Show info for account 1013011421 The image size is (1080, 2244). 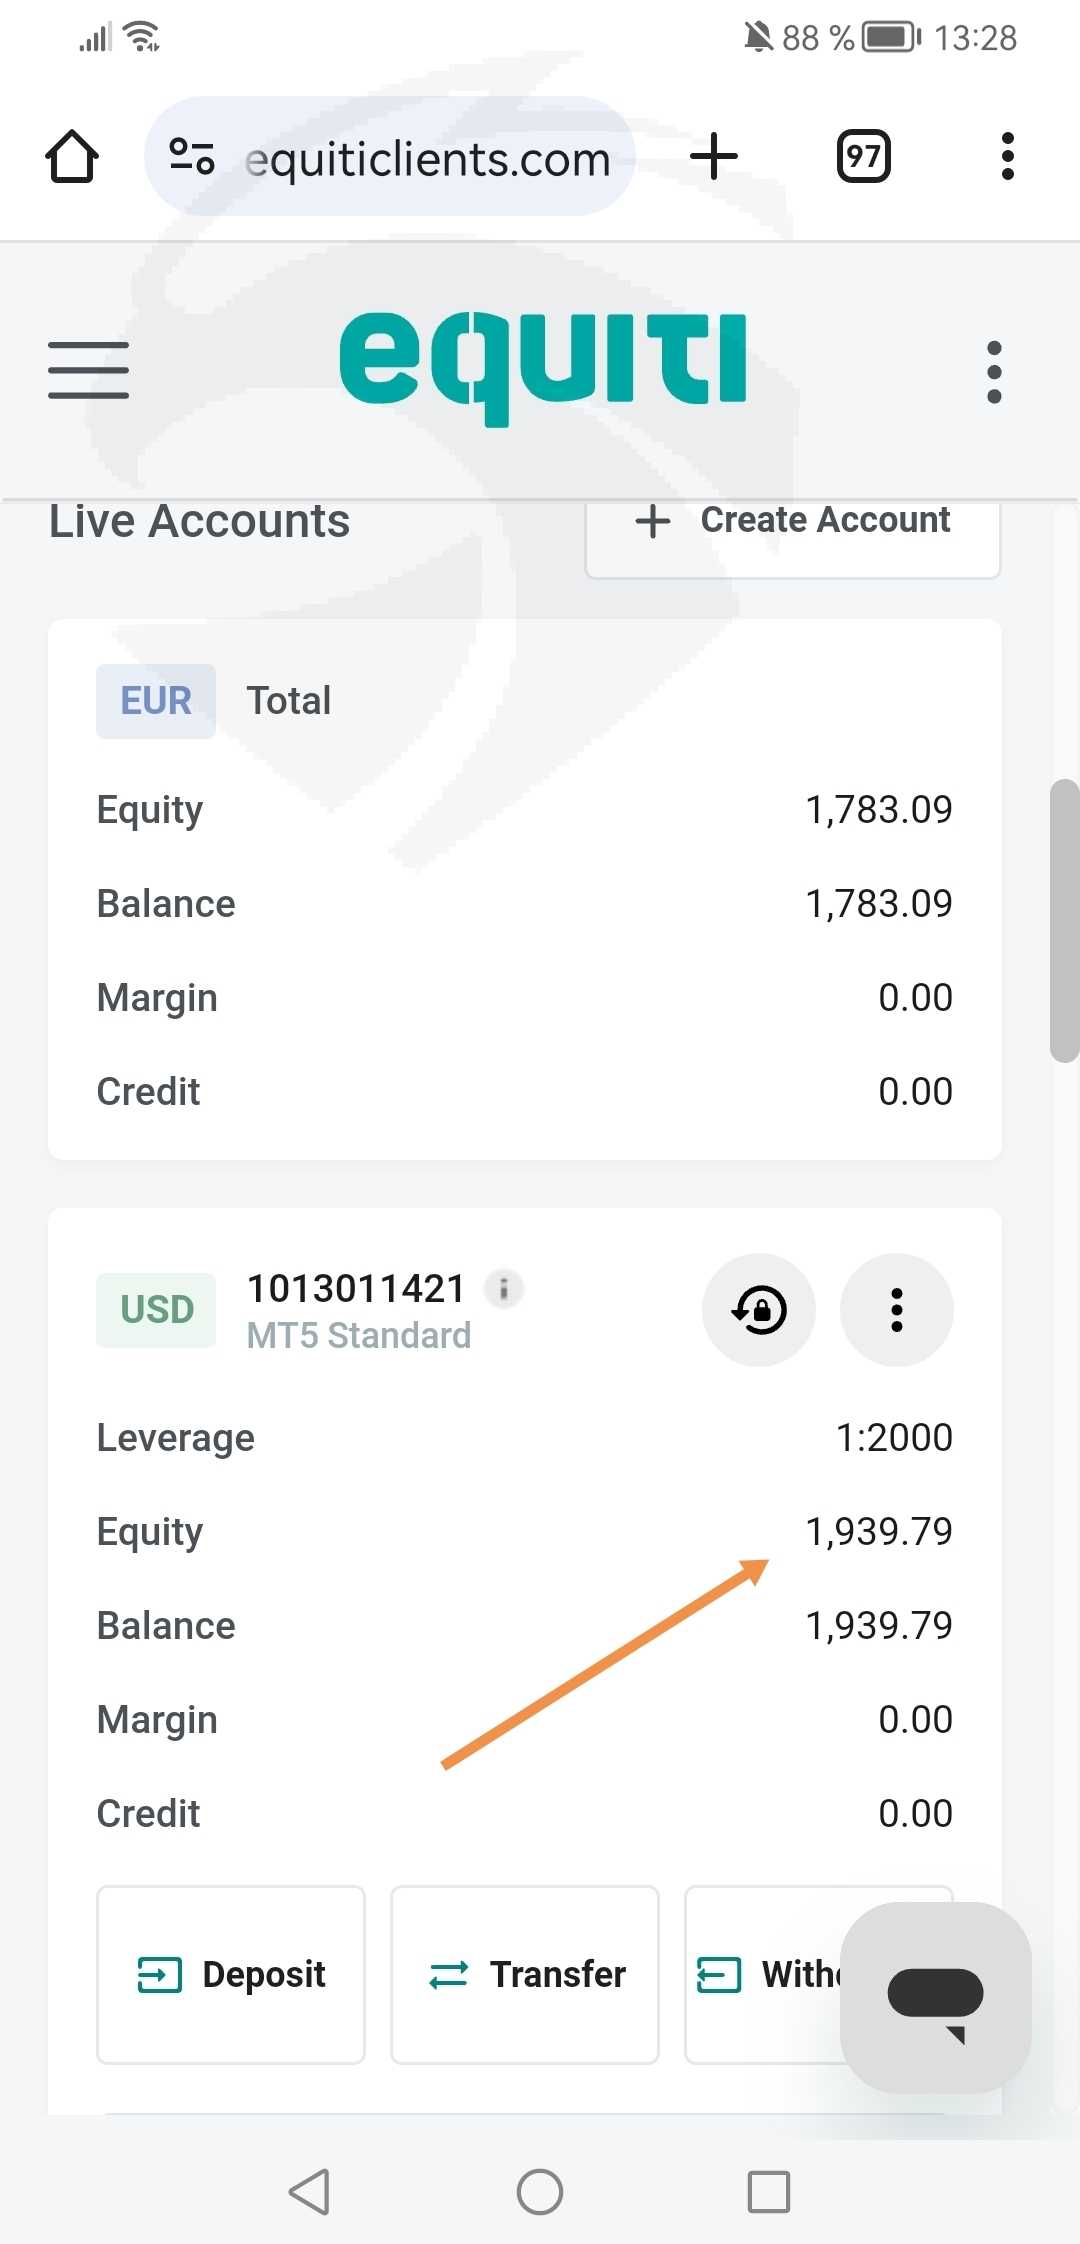504,1288
